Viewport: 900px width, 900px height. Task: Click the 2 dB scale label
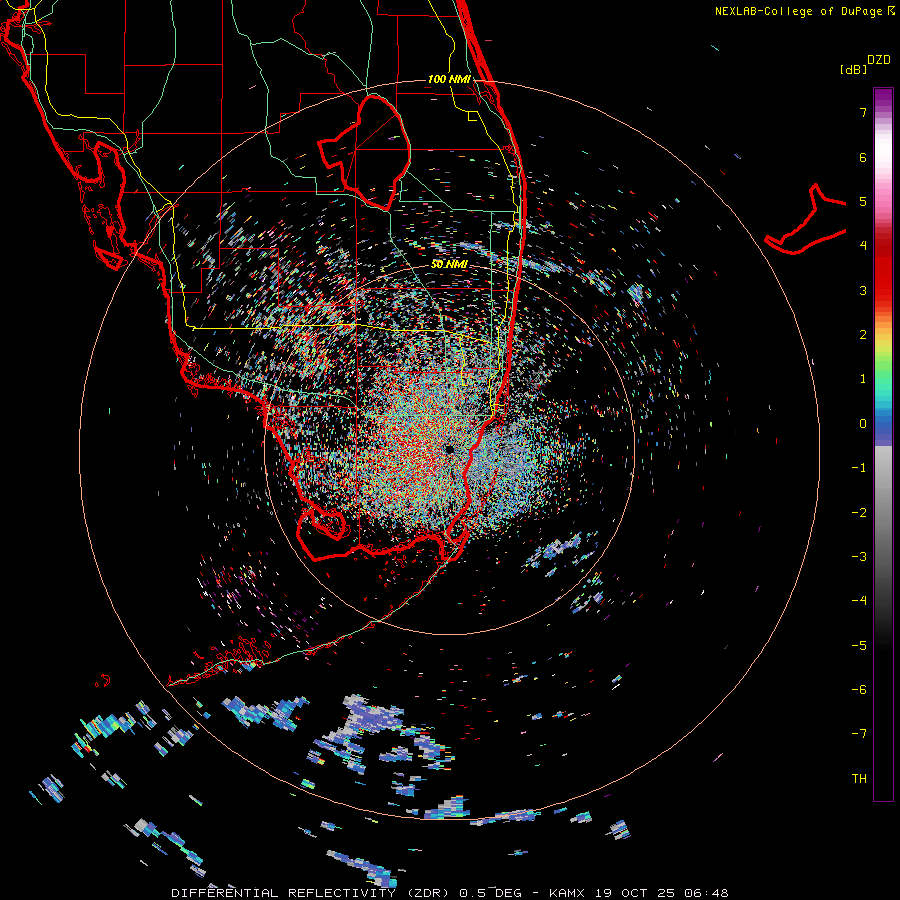pos(863,335)
